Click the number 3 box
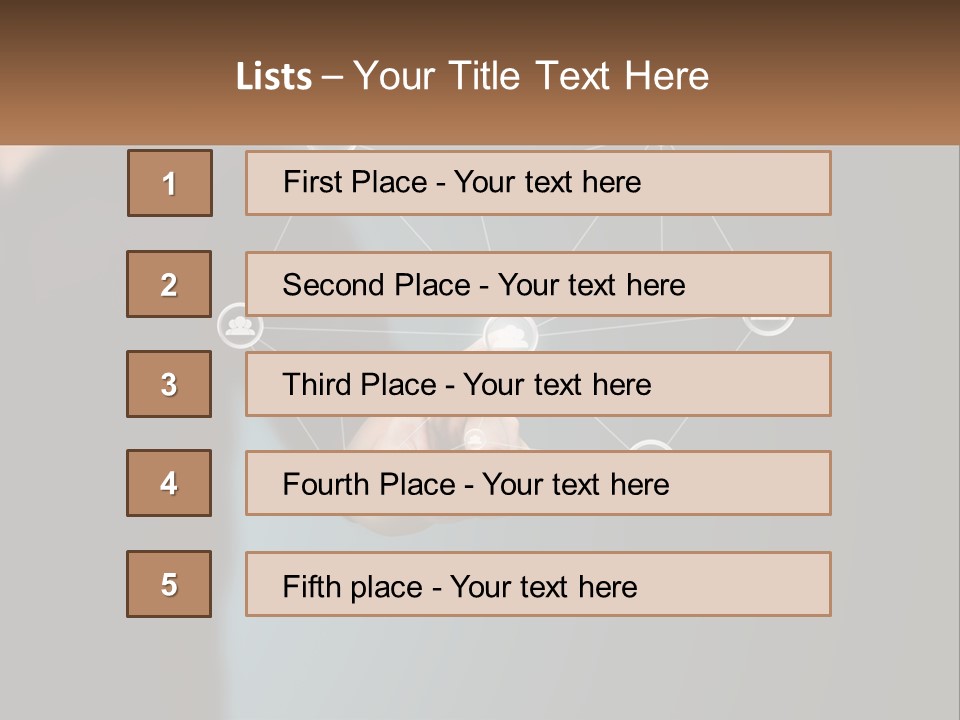Viewport: 960px width, 720px height. tap(169, 384)
